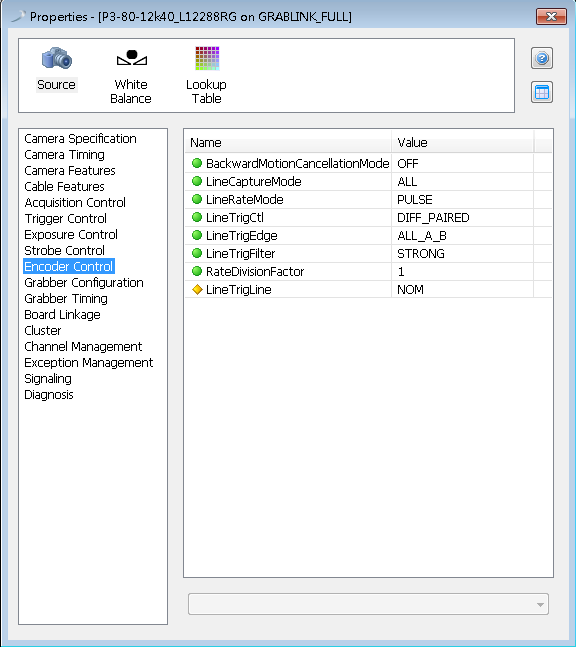The image size is (576, 647).
Task: Click the blue help question mark button
Action: coord(542,58)
